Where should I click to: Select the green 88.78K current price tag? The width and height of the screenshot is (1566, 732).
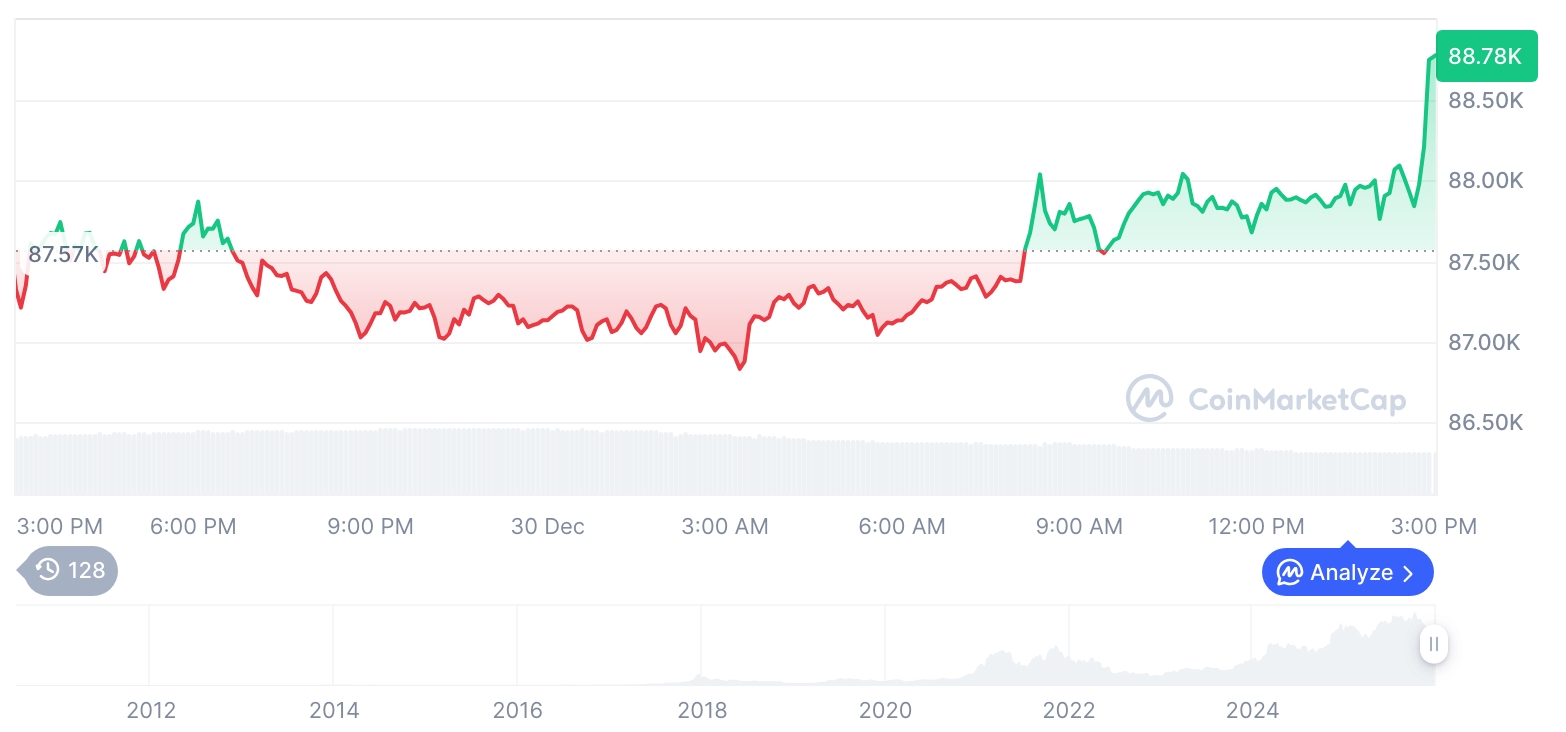click(1485, 56)
